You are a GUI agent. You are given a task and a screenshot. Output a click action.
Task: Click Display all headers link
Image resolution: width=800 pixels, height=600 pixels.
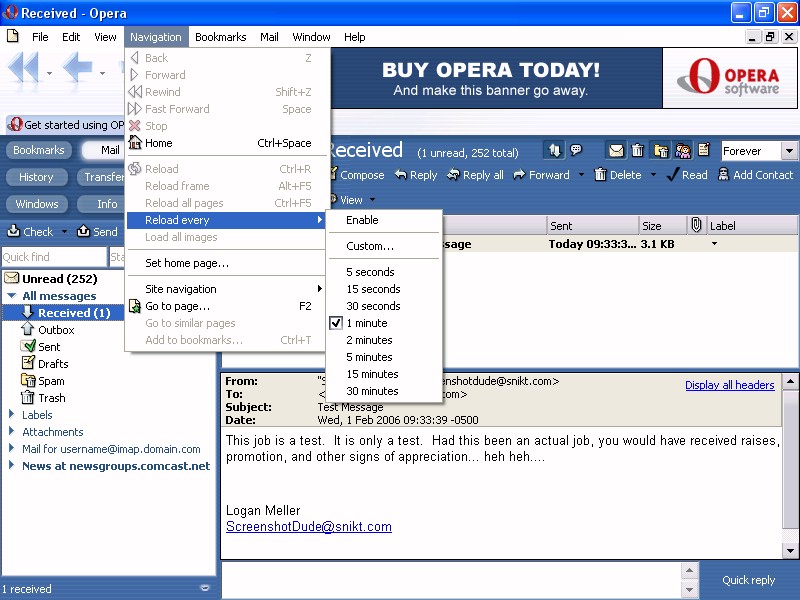730,385
